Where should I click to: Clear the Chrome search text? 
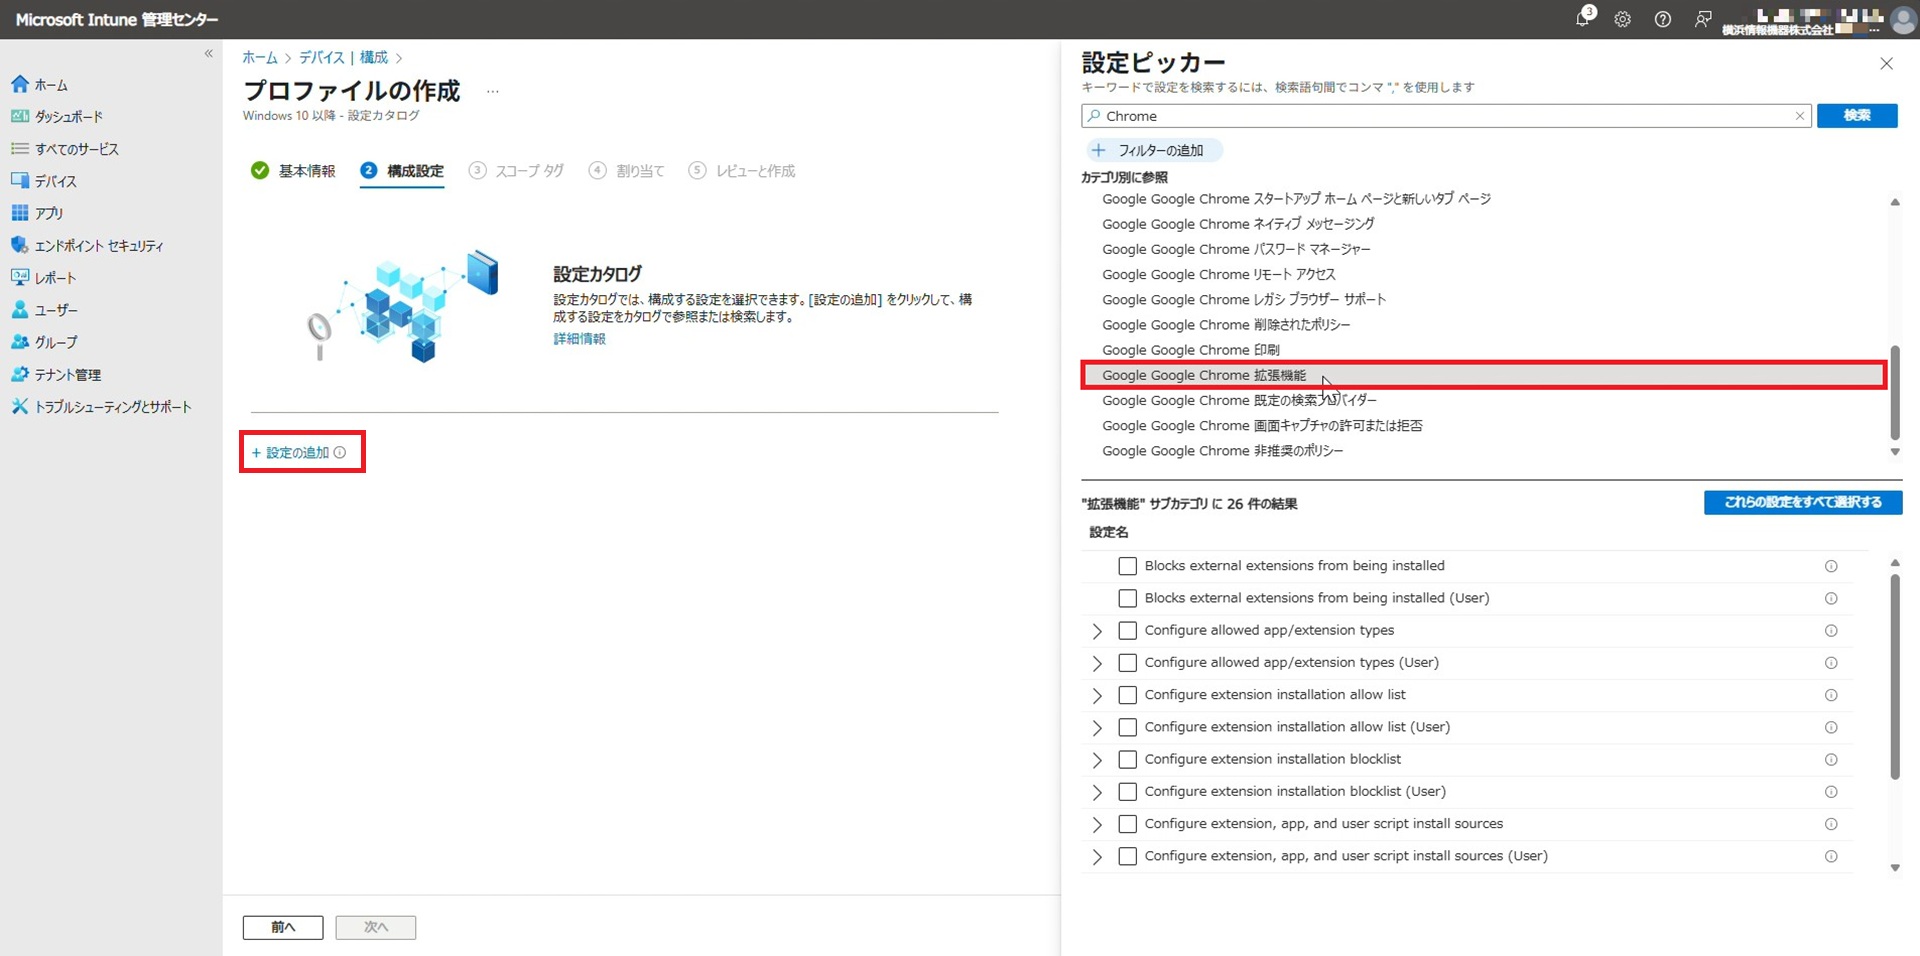click(x=1799, y=116)
